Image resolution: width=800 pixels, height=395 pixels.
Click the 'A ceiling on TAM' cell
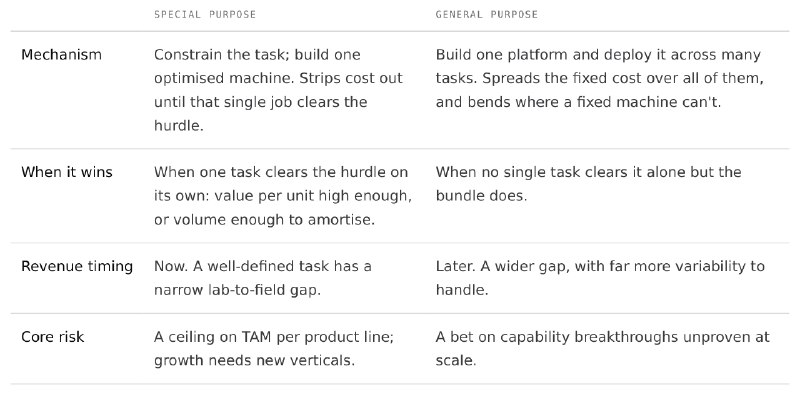tap(273, 349)
